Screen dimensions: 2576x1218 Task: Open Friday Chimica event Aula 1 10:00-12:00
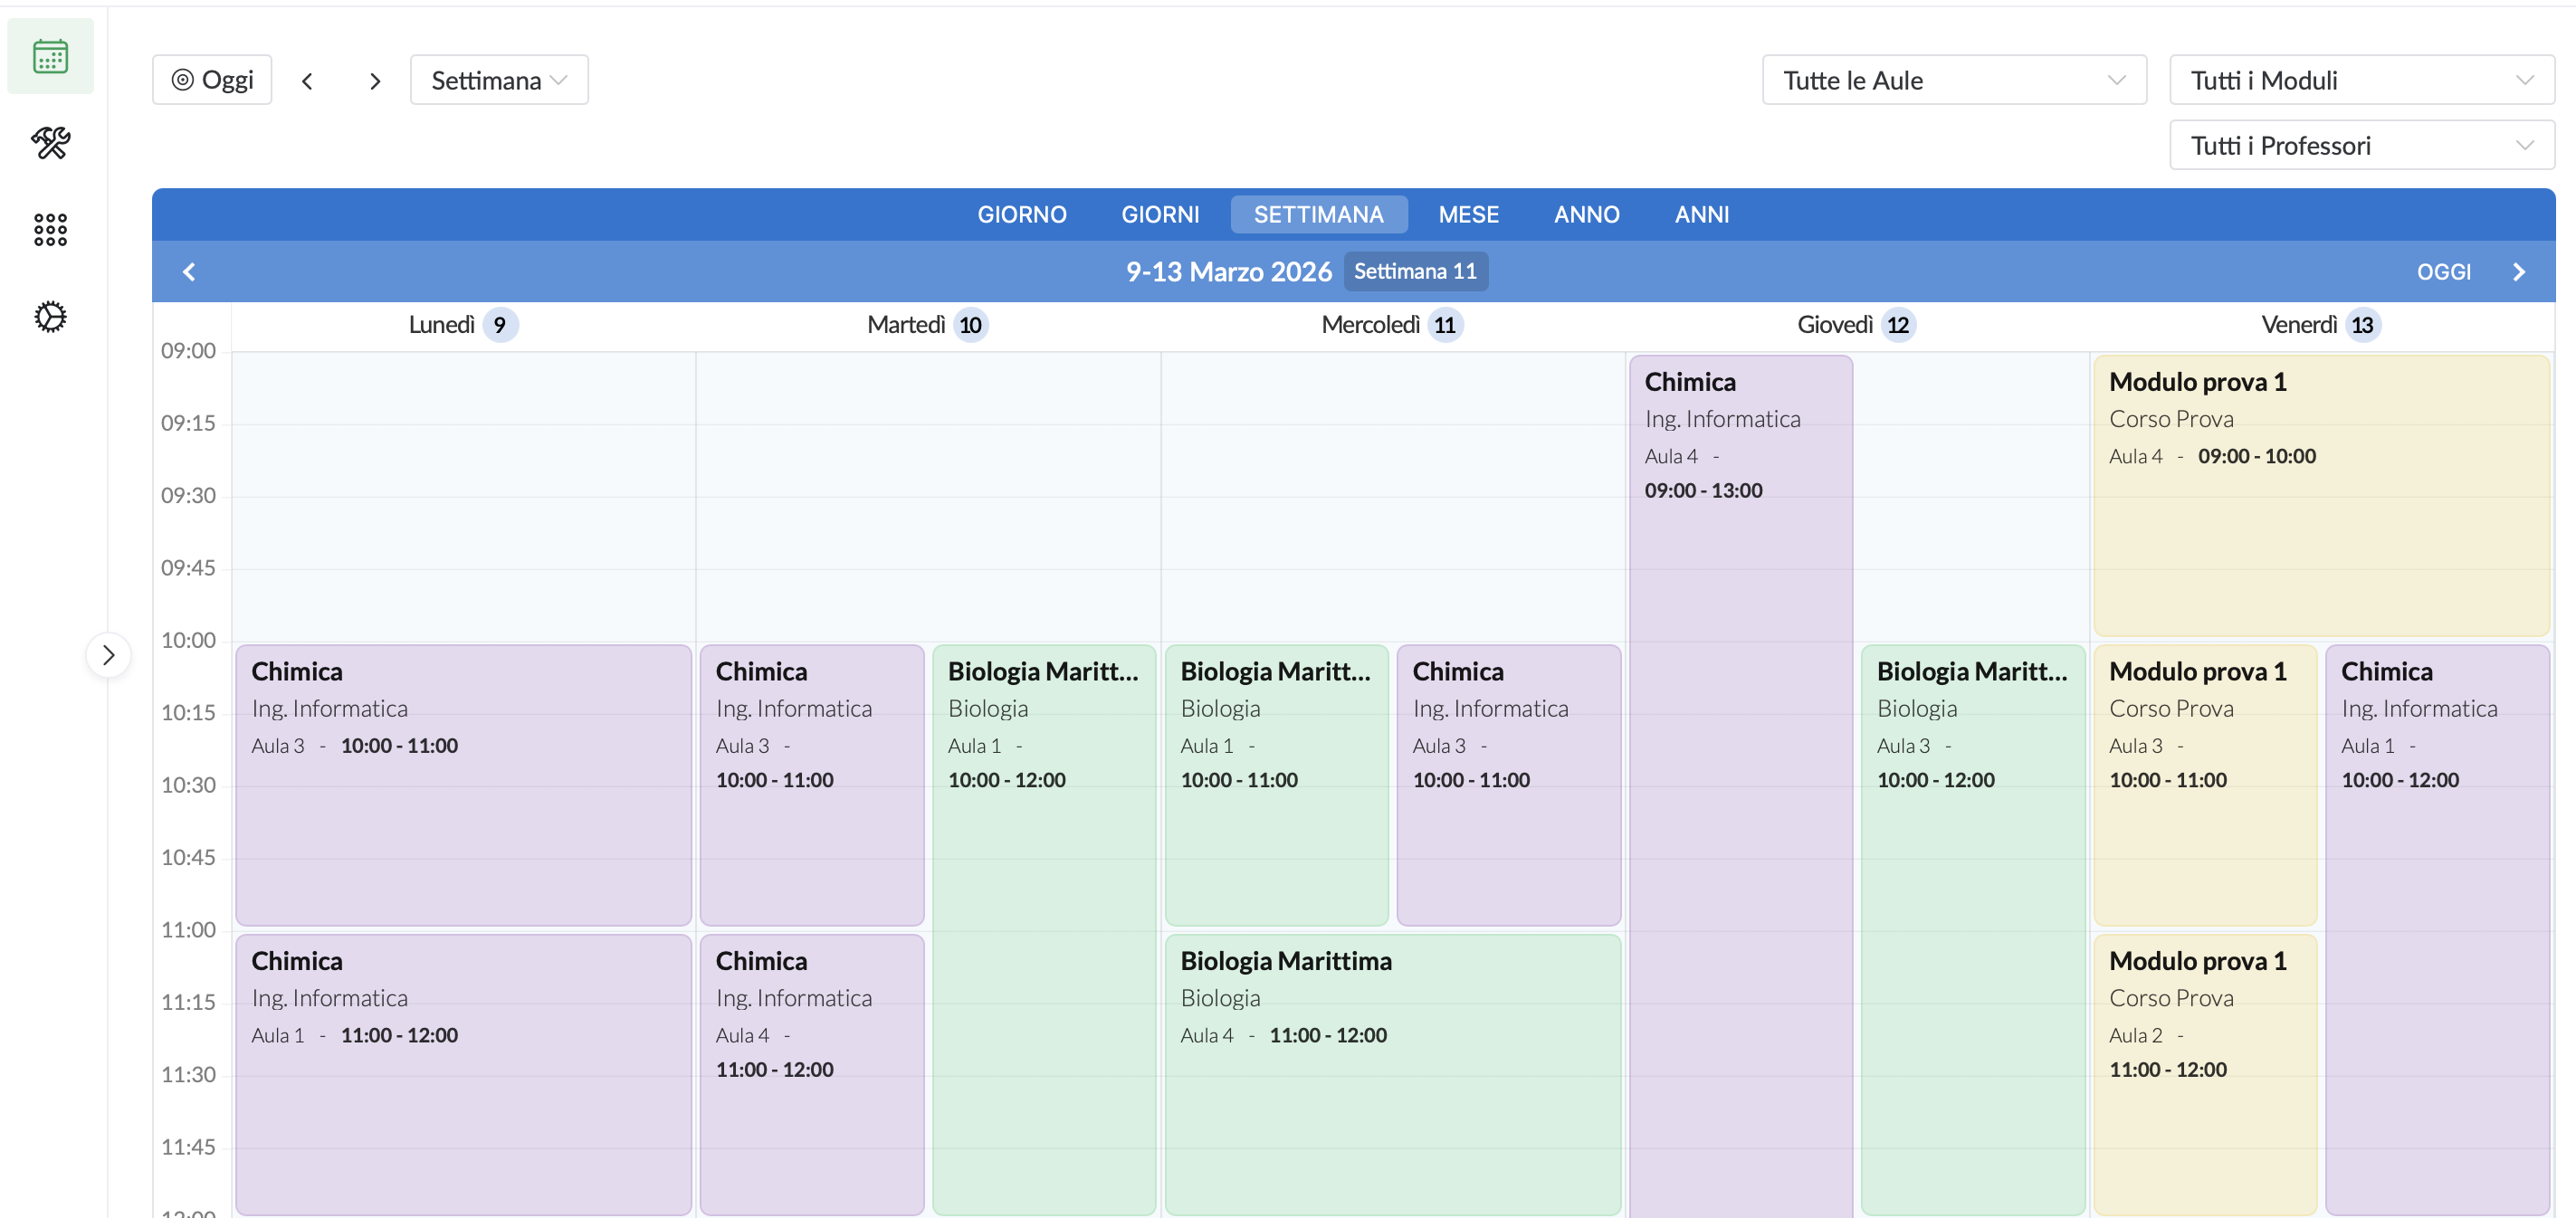click(2437, 930)
